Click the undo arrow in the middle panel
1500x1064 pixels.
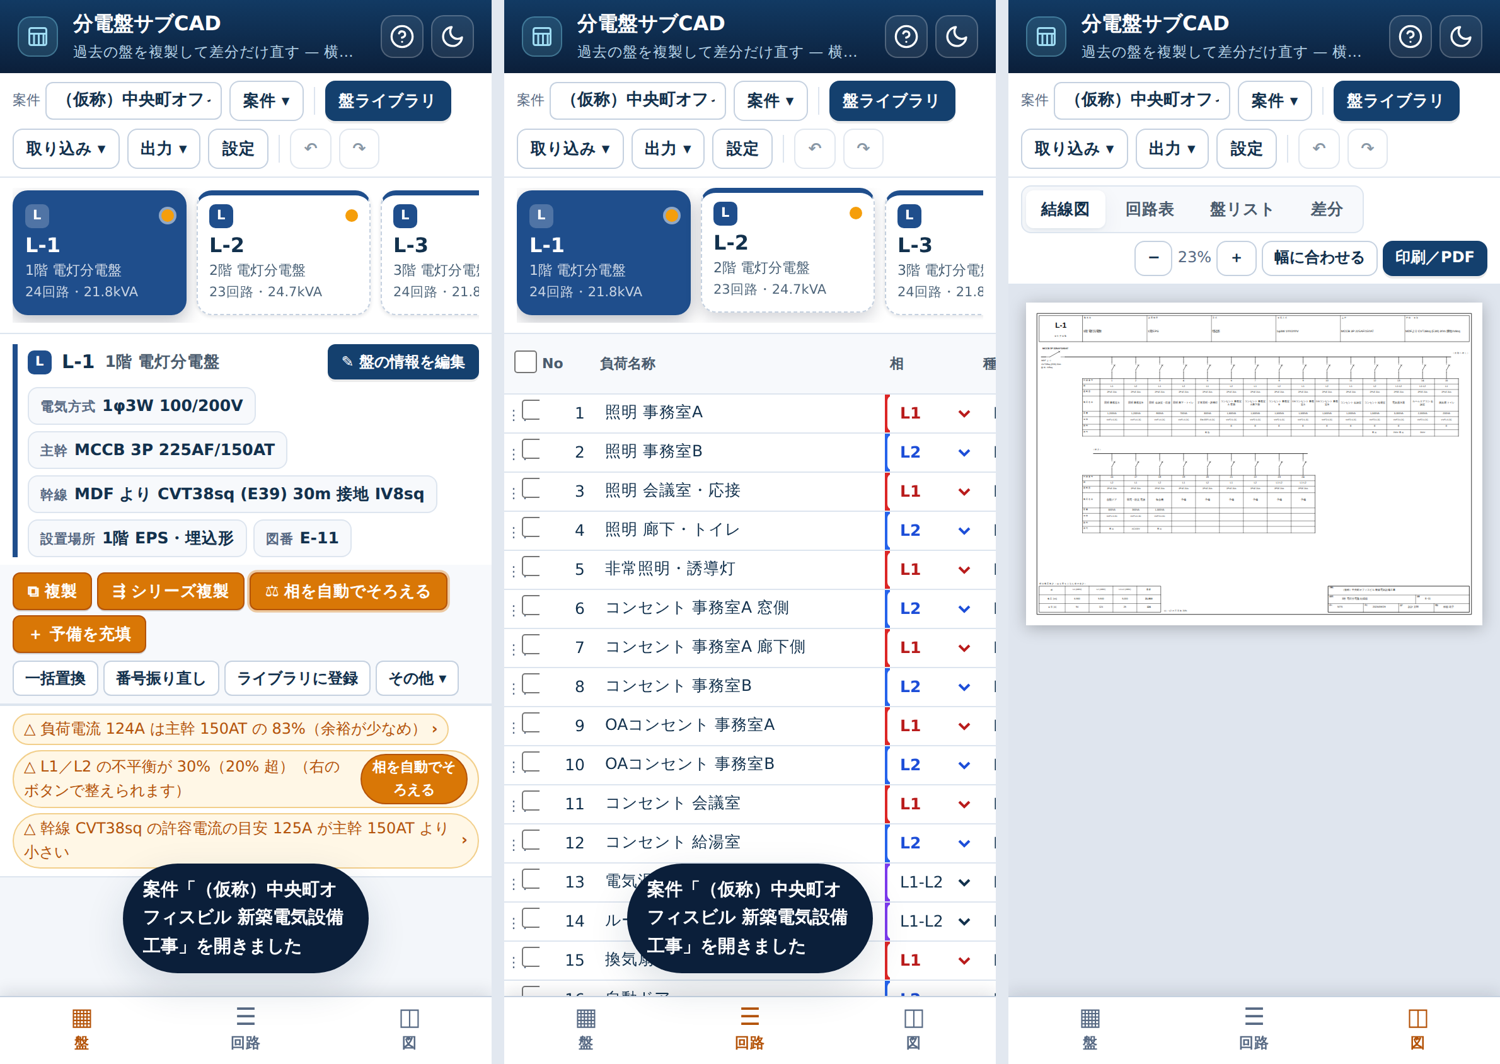[815, 148]
